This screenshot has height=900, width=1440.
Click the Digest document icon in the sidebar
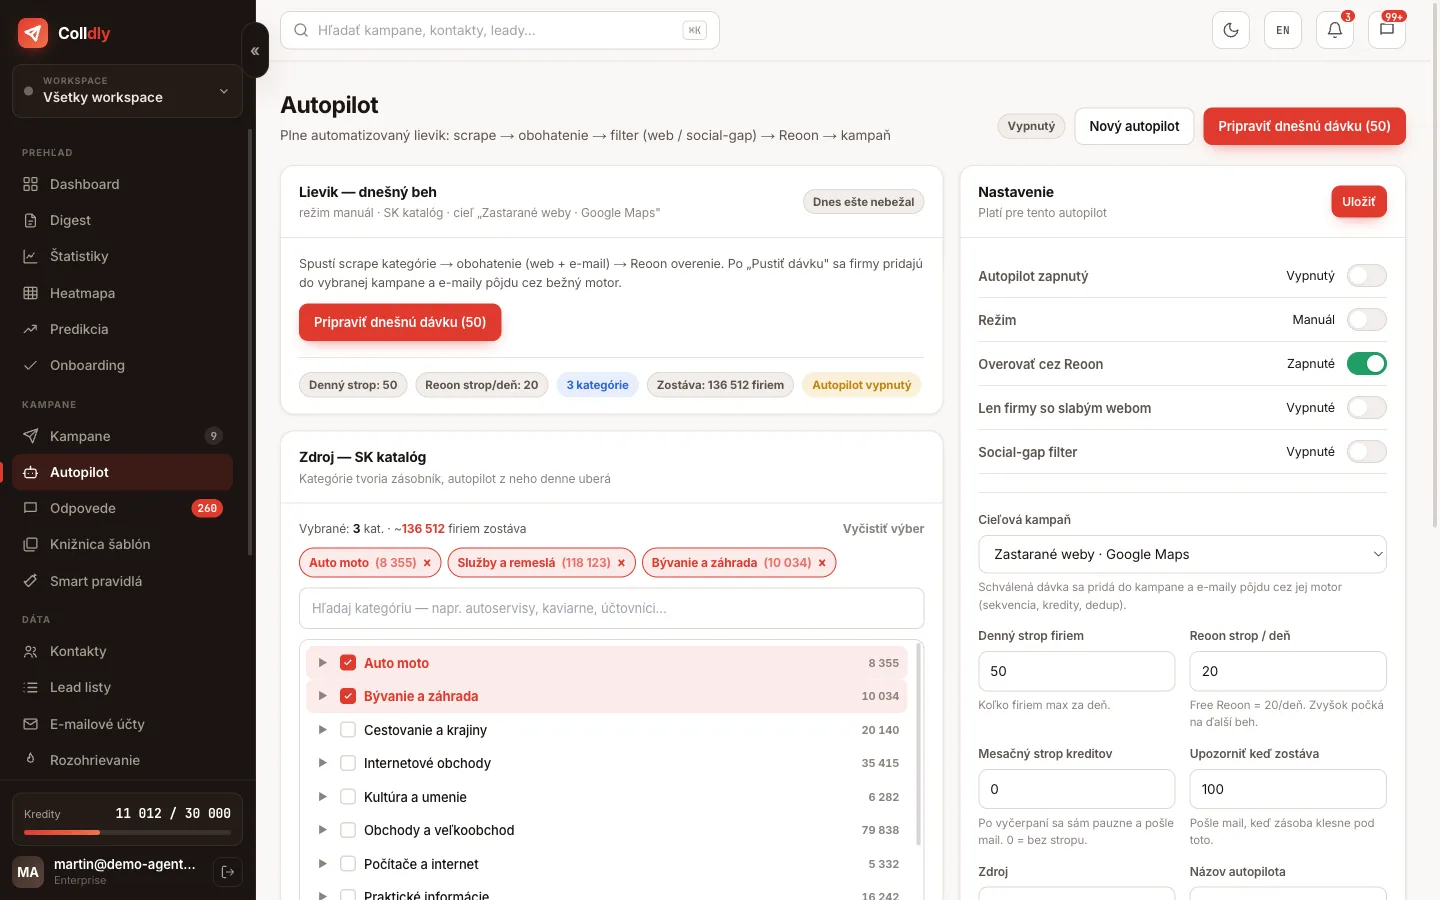(31, 220)
